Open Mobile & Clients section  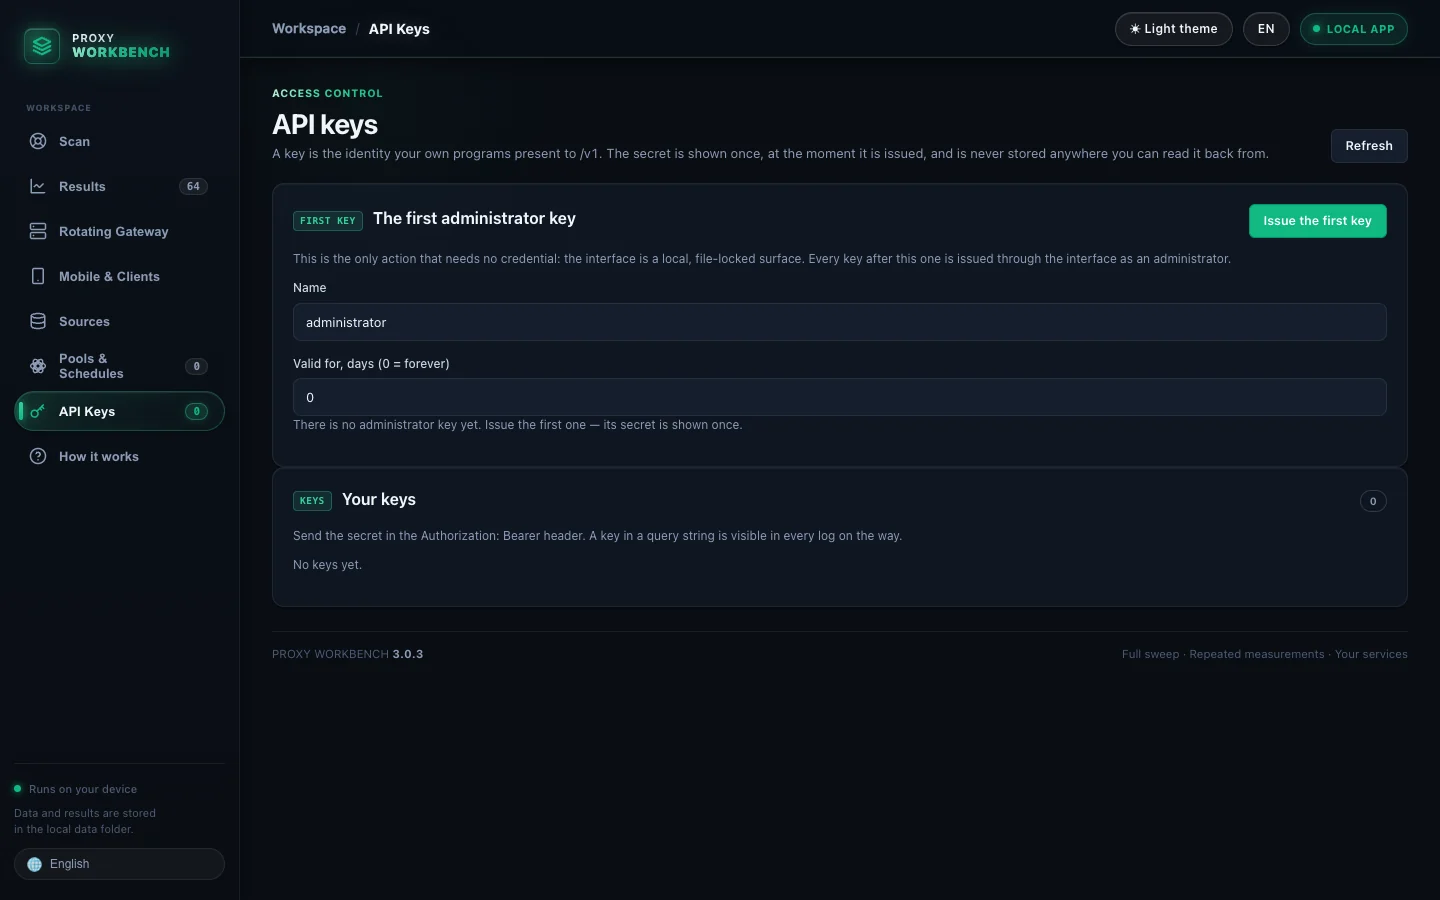coord(119,276)
